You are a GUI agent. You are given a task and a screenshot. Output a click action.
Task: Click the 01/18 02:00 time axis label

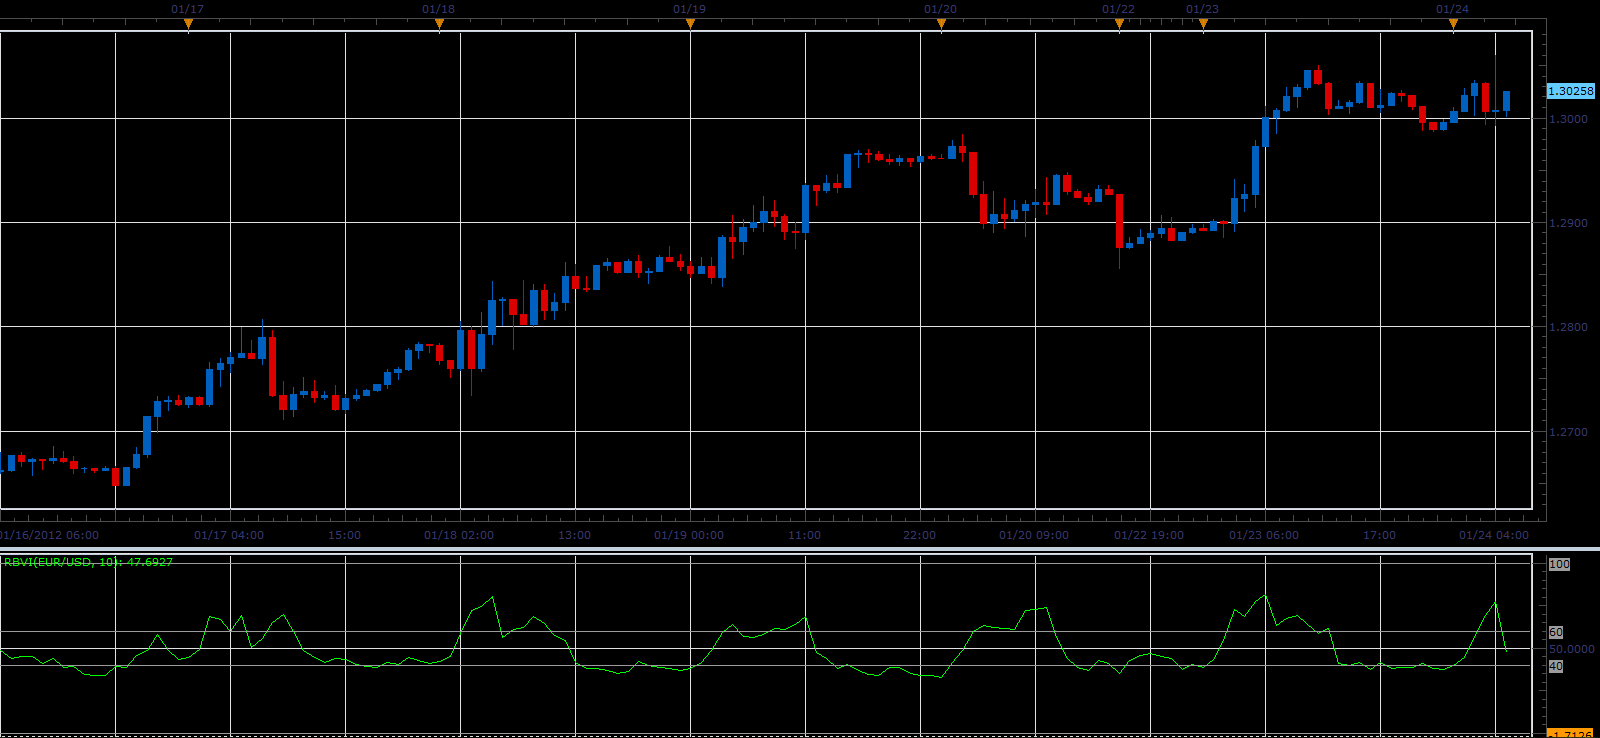pyautogui.click(x=459, y=535)
